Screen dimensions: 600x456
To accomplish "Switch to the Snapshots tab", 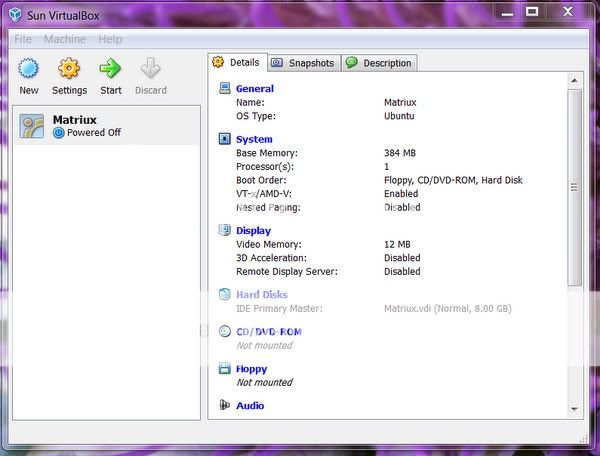I will (304, 63).
